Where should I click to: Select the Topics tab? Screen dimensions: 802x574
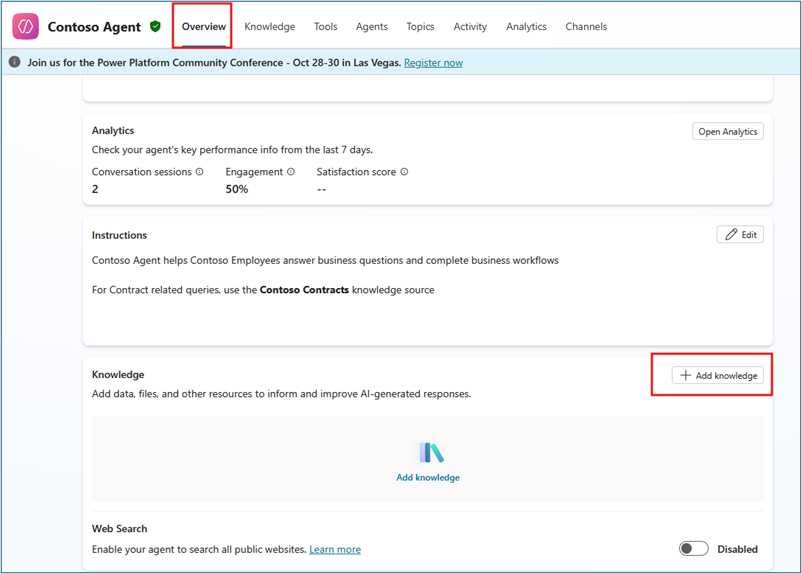coord(420,26)
